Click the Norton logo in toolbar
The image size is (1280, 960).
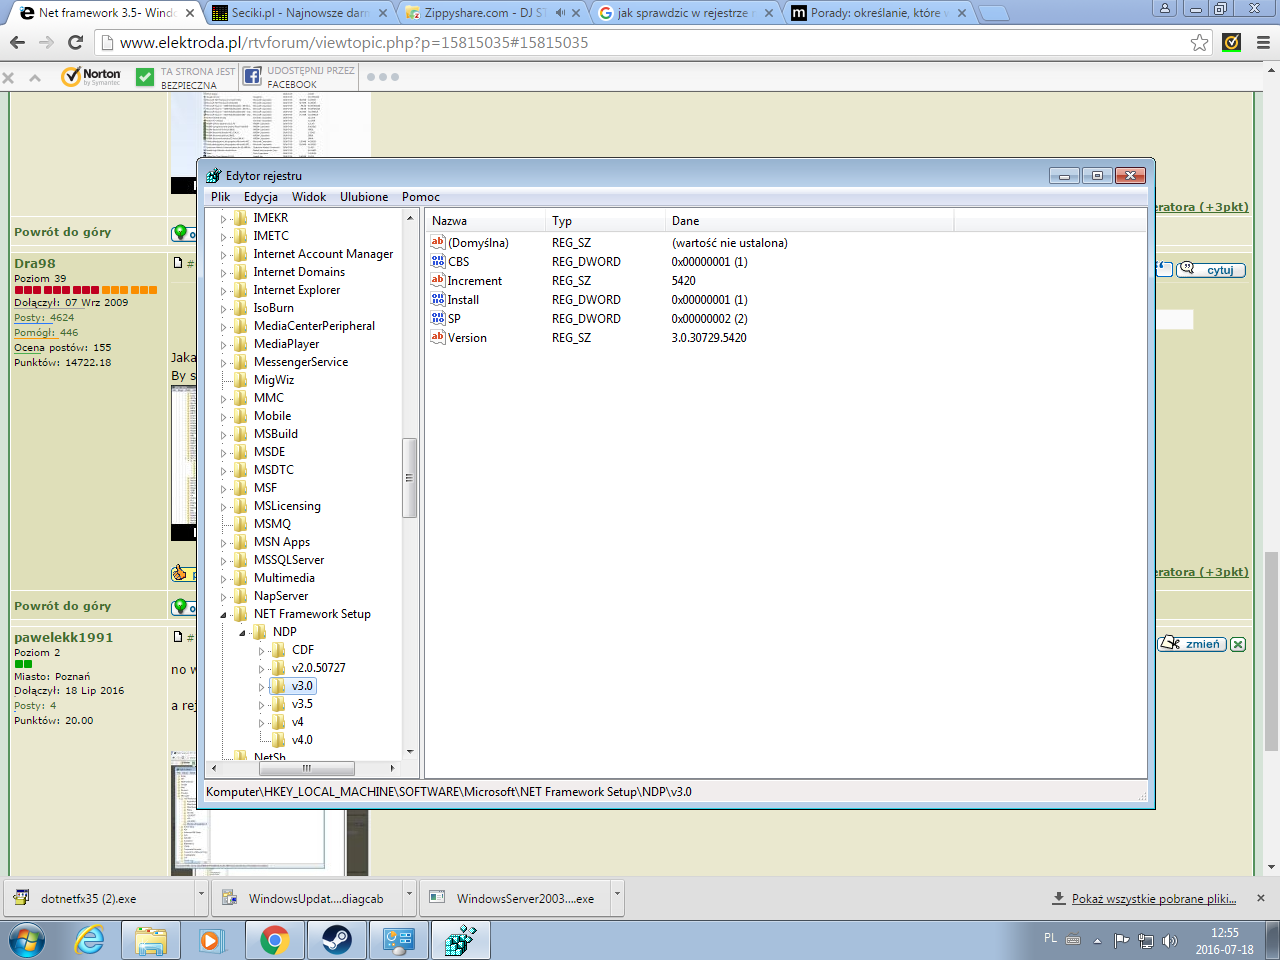(91, 76)
